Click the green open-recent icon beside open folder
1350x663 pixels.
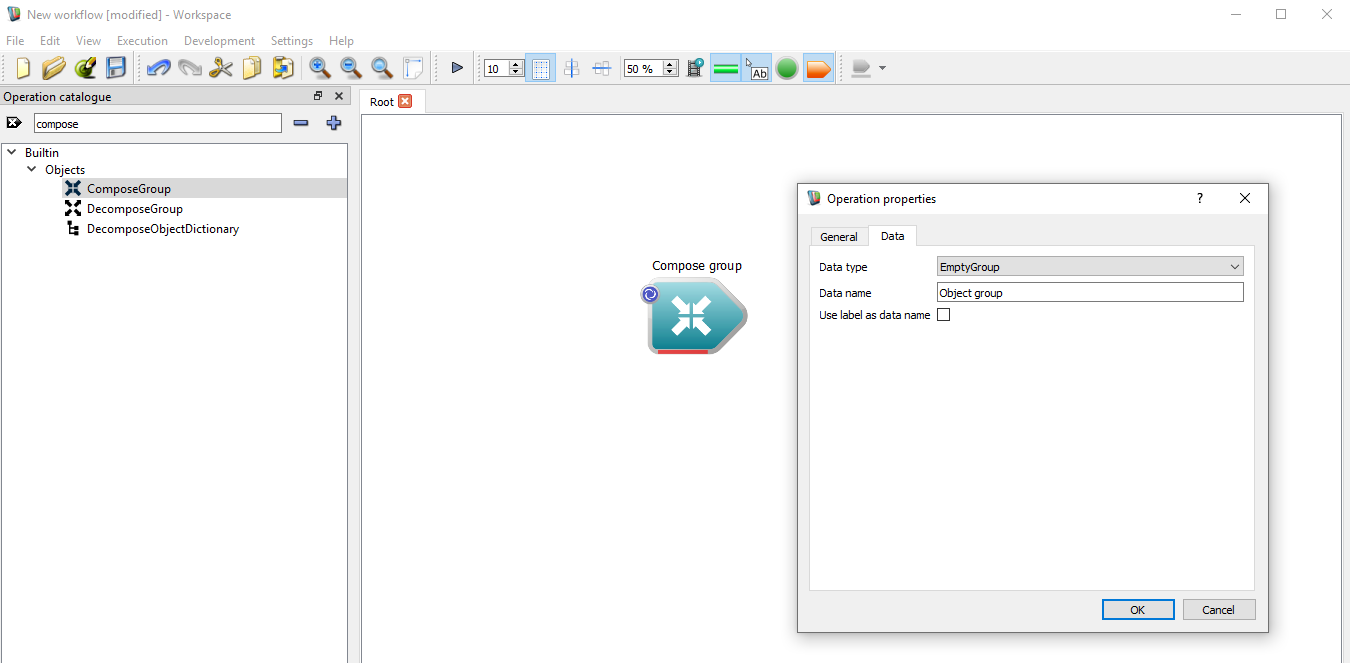coord(85,68)
